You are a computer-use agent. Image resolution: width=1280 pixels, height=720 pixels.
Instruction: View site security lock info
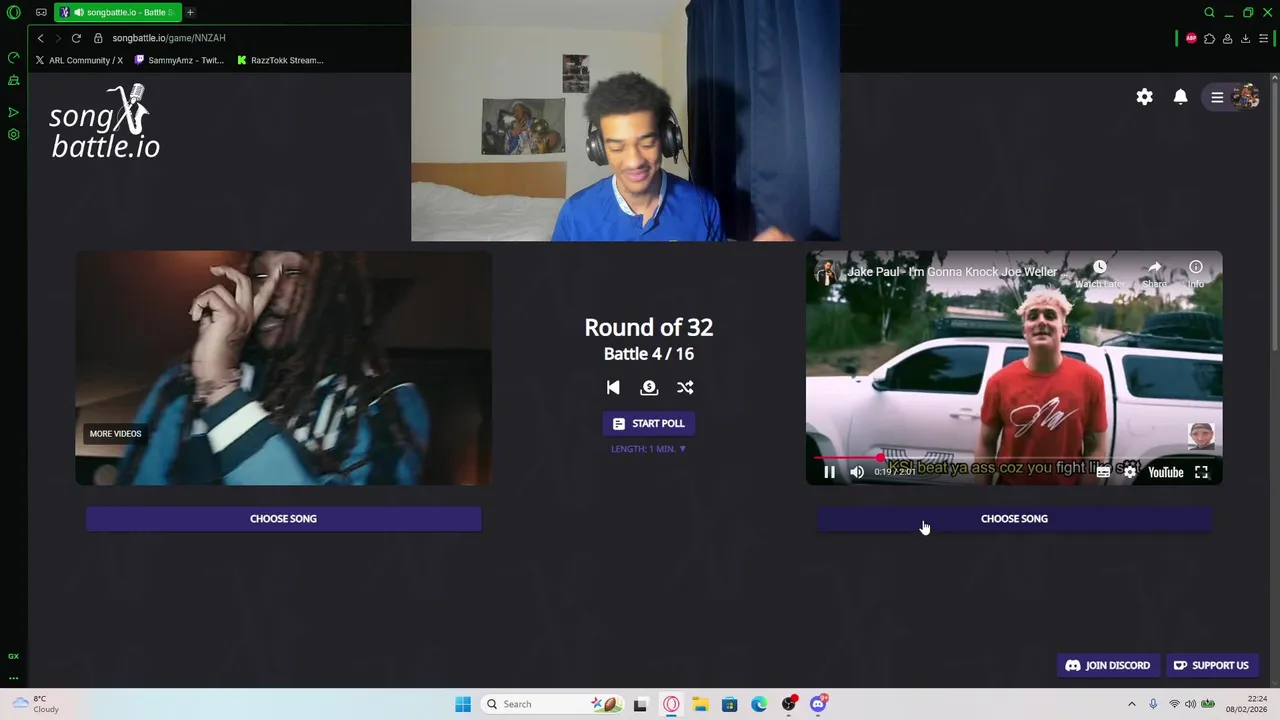click(98, 38)
